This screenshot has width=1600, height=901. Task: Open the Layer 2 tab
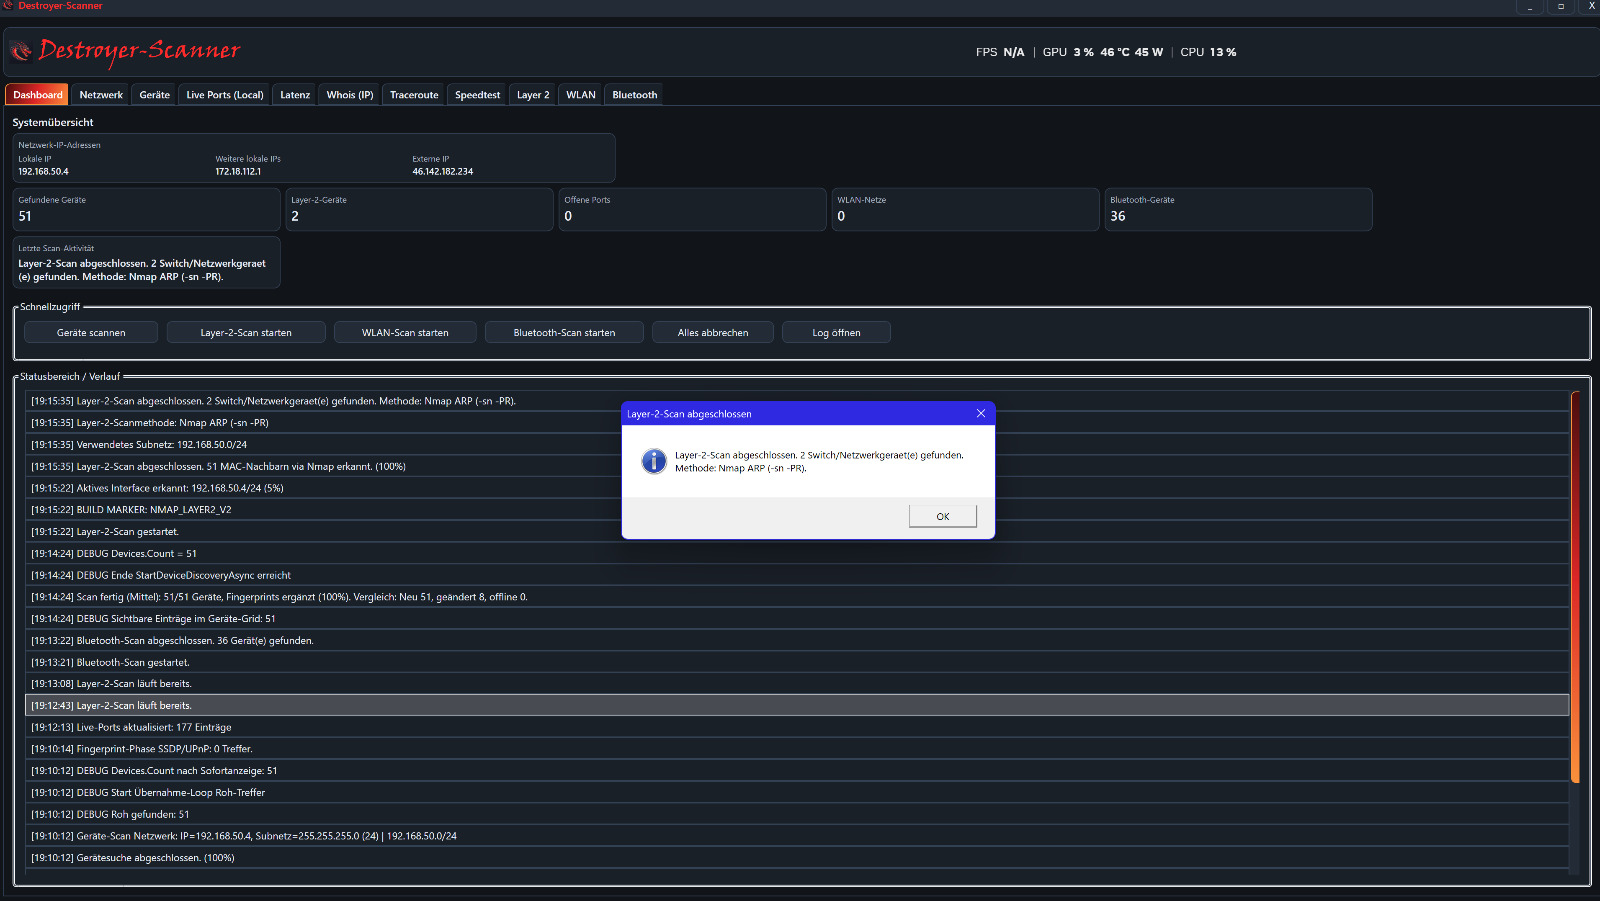[x=533, y=95]
